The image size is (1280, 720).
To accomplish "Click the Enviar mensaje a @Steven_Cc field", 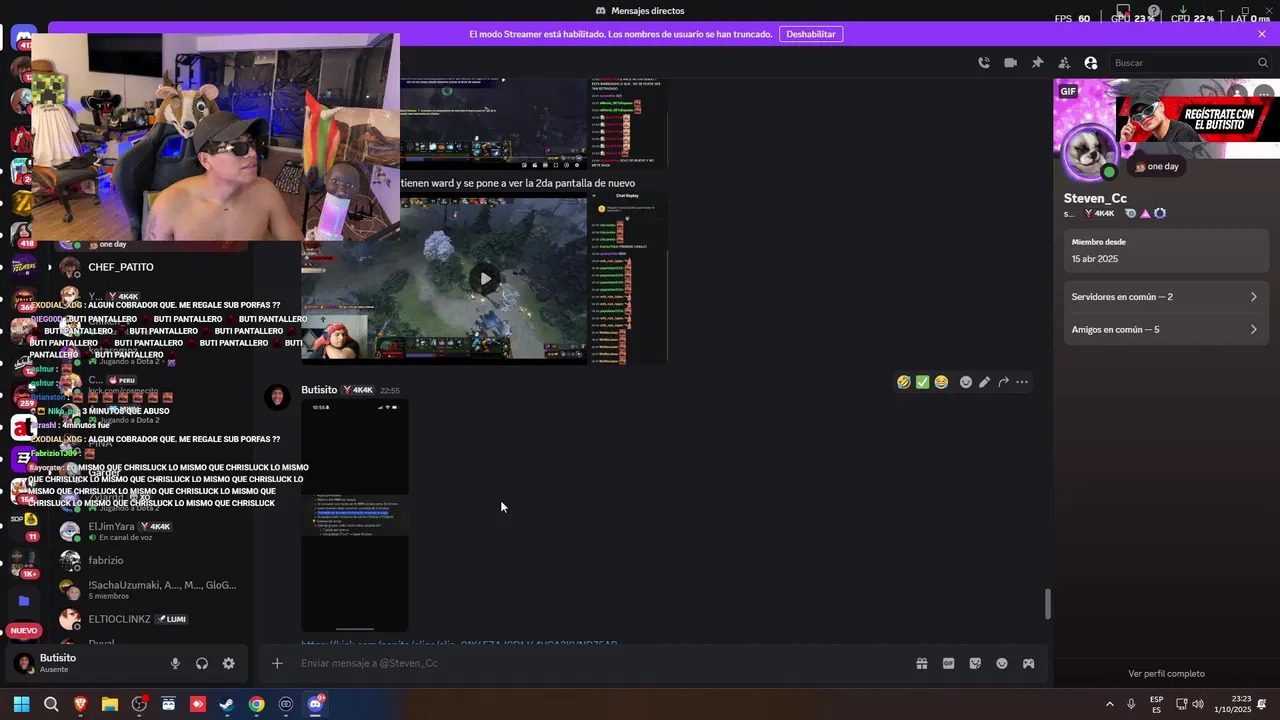I will [x=600, y=664].
